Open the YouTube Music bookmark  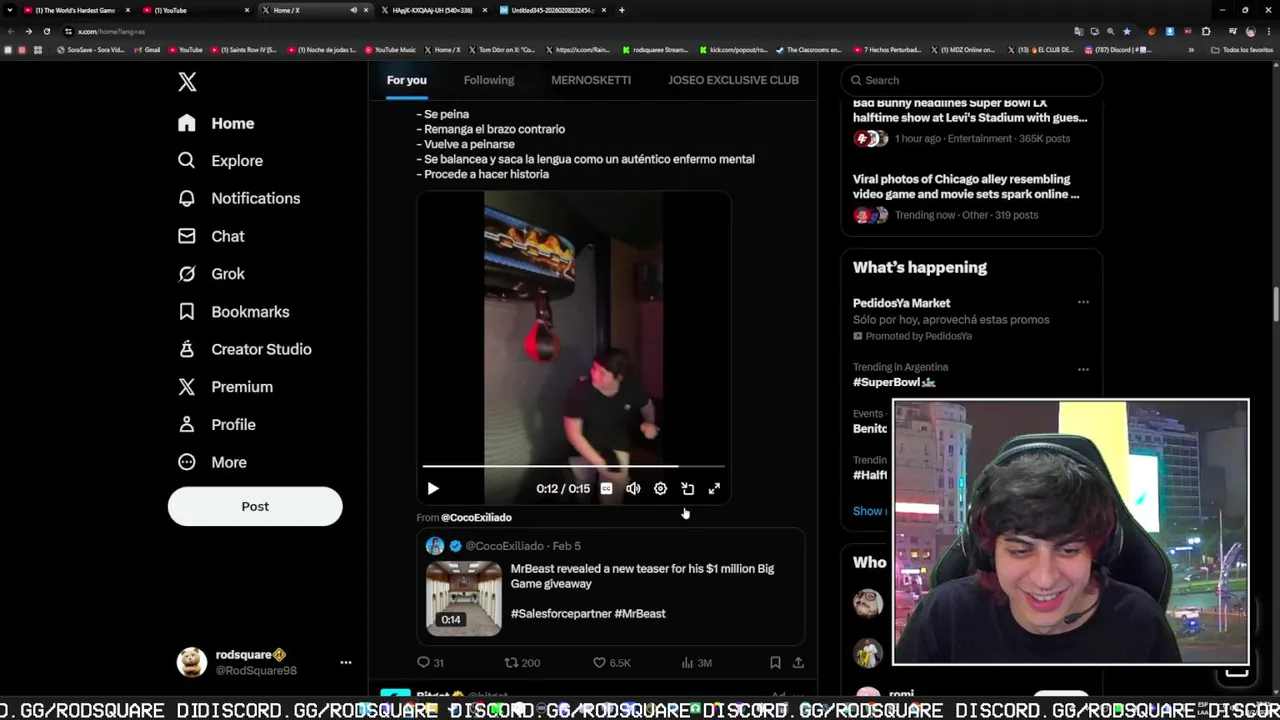[x=390, y=49]
